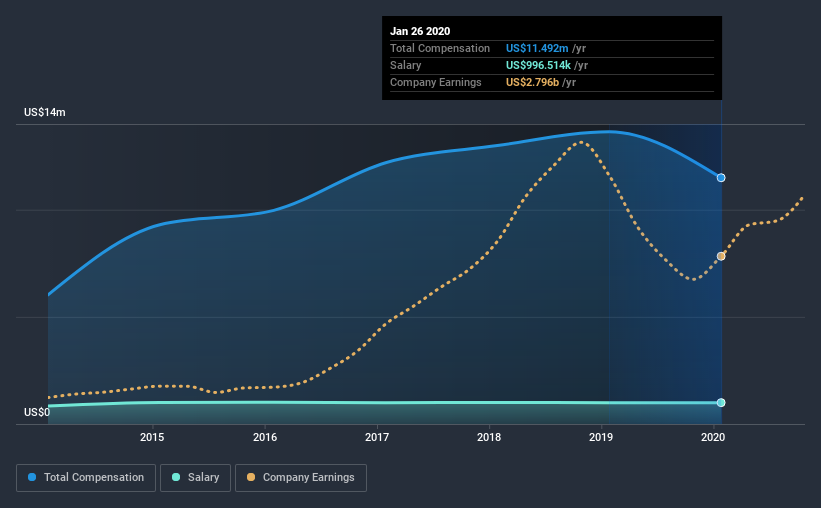
Task: Click the US$14m y-axis label
Action: click(x=45, y=112)
